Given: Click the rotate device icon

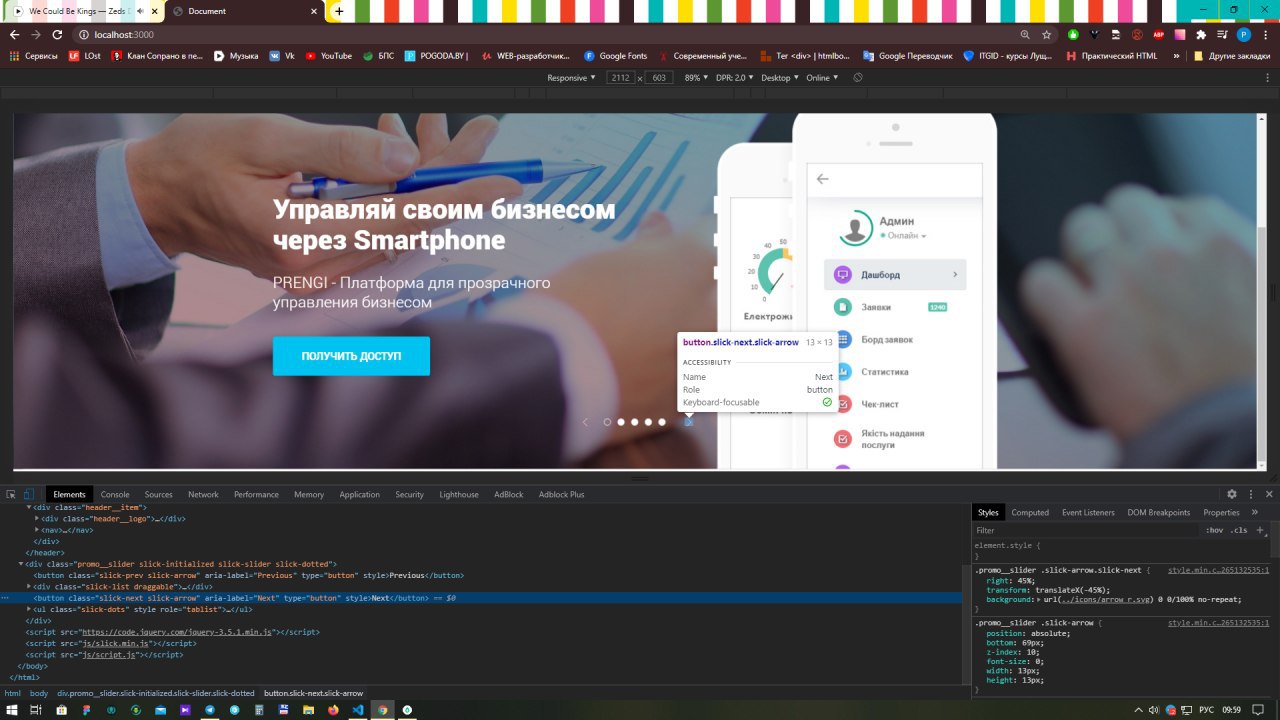Looking at the screenshot, I should point(858,77).
